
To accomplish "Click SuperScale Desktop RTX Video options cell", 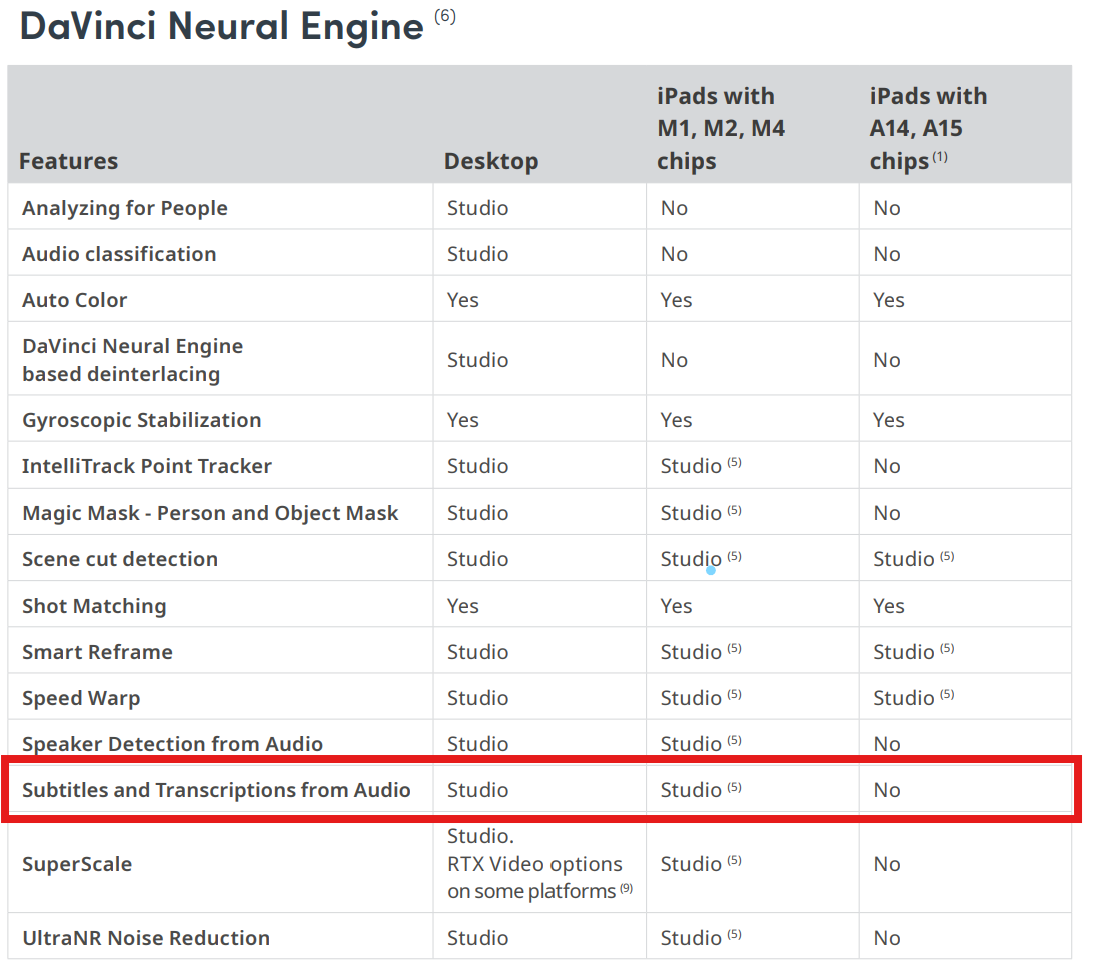I will tap(540, 864).
